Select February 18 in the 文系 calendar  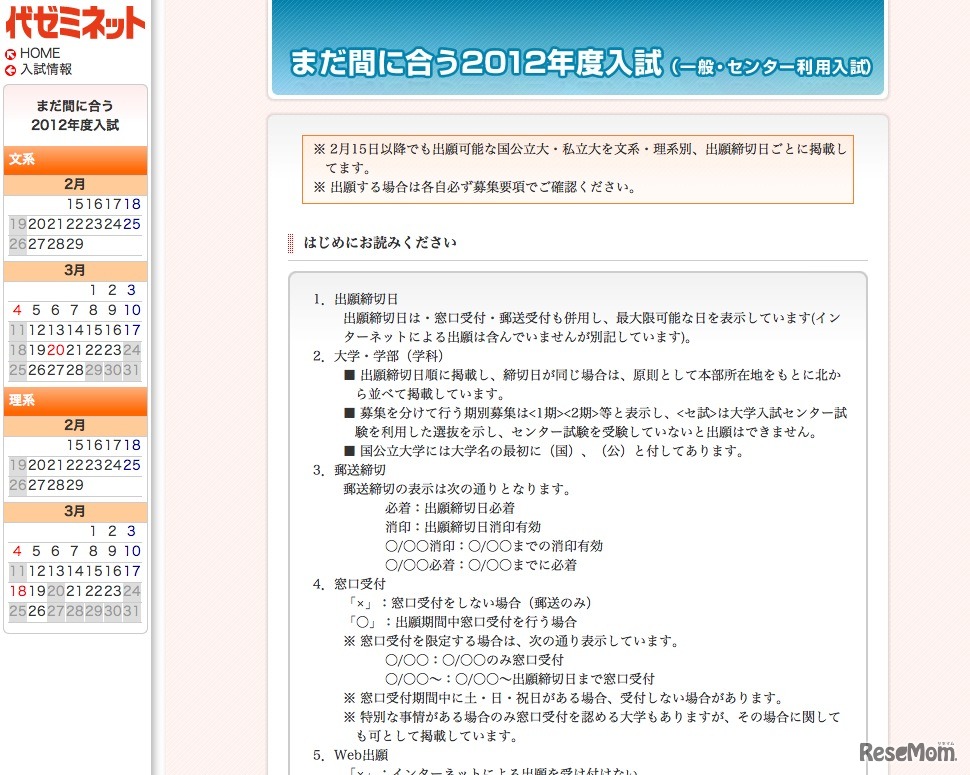pos(133,203)
